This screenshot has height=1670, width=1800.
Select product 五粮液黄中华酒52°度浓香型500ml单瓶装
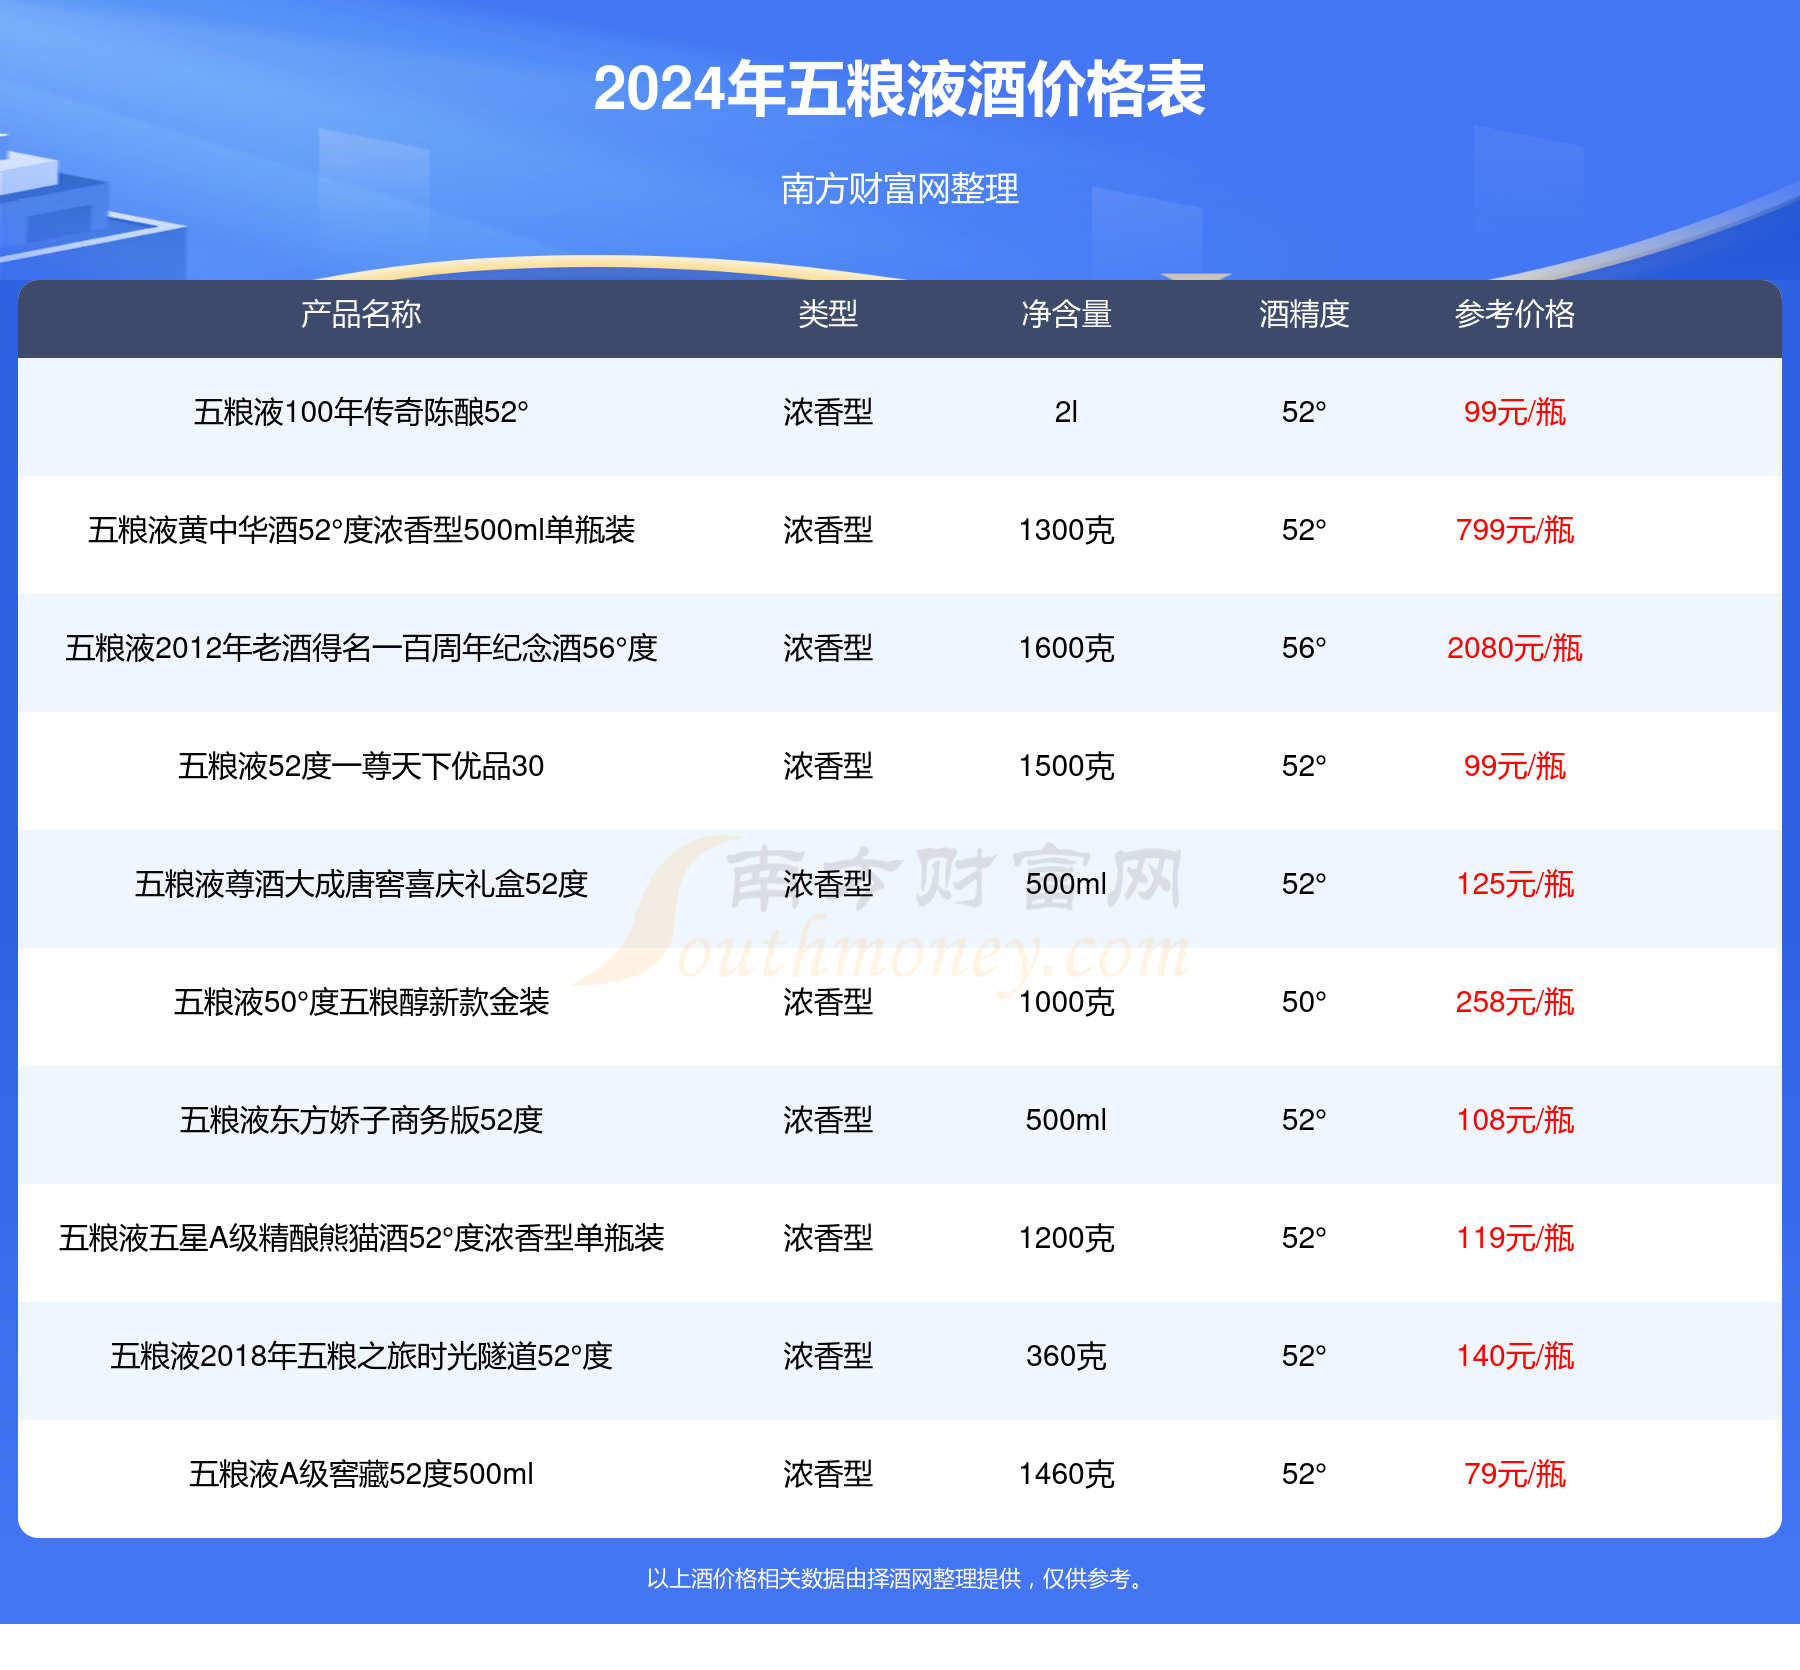click(361, 530)
